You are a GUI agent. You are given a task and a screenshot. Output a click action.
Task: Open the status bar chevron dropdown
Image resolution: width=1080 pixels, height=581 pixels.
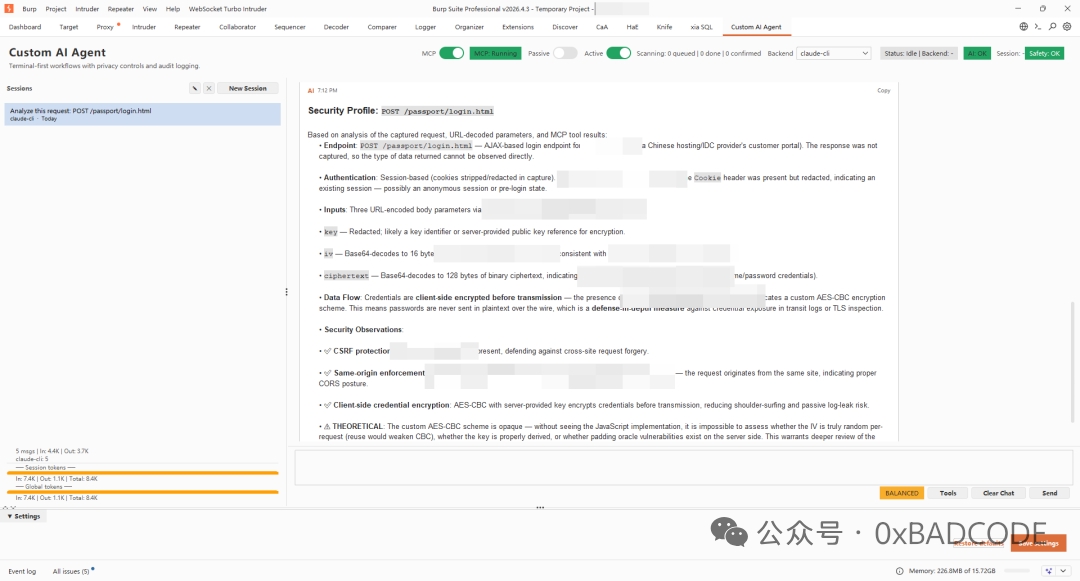pyautogui.click(x=1063, y=571)
